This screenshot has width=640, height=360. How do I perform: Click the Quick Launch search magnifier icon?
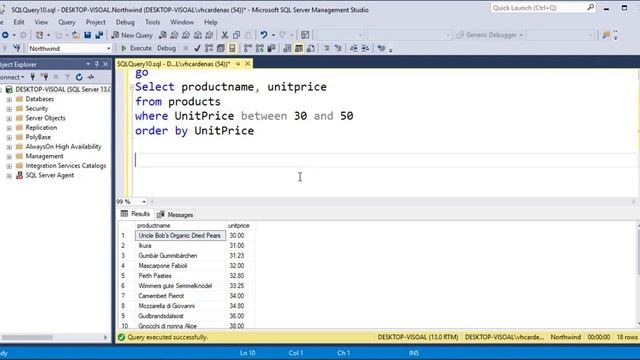590,8
